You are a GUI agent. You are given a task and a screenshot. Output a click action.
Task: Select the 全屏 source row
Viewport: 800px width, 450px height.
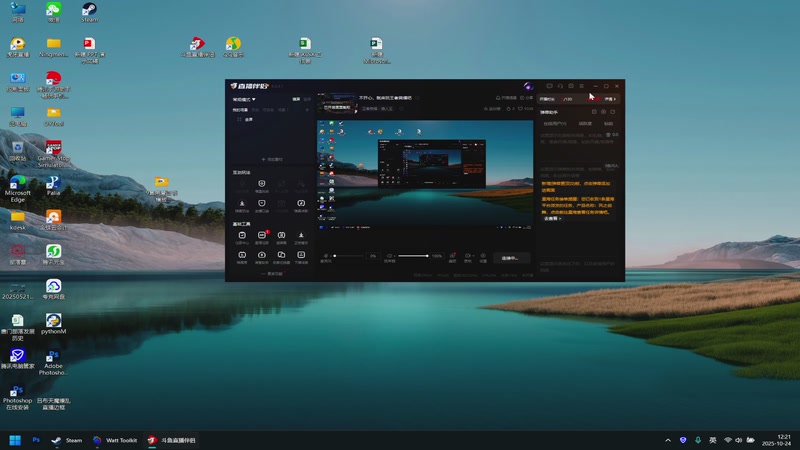(273, 119)
